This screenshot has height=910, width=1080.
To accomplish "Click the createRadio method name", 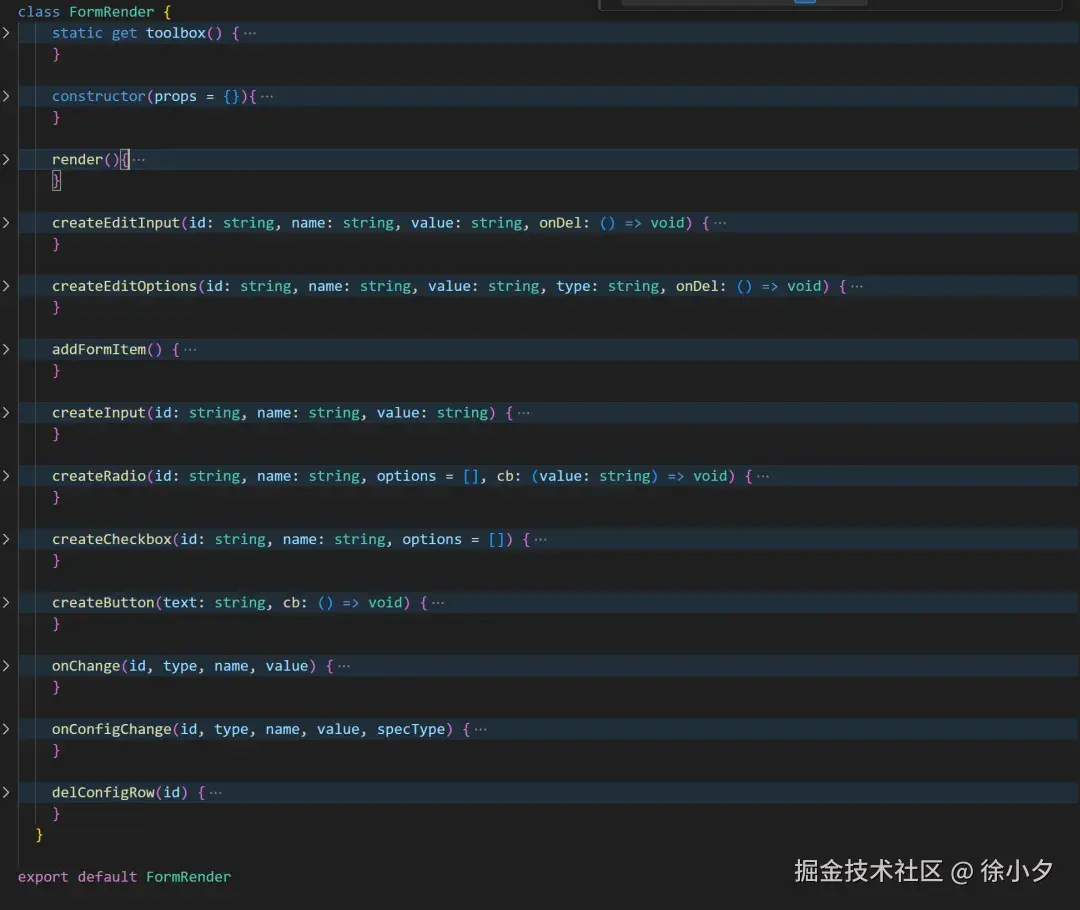I will [98, 476].
